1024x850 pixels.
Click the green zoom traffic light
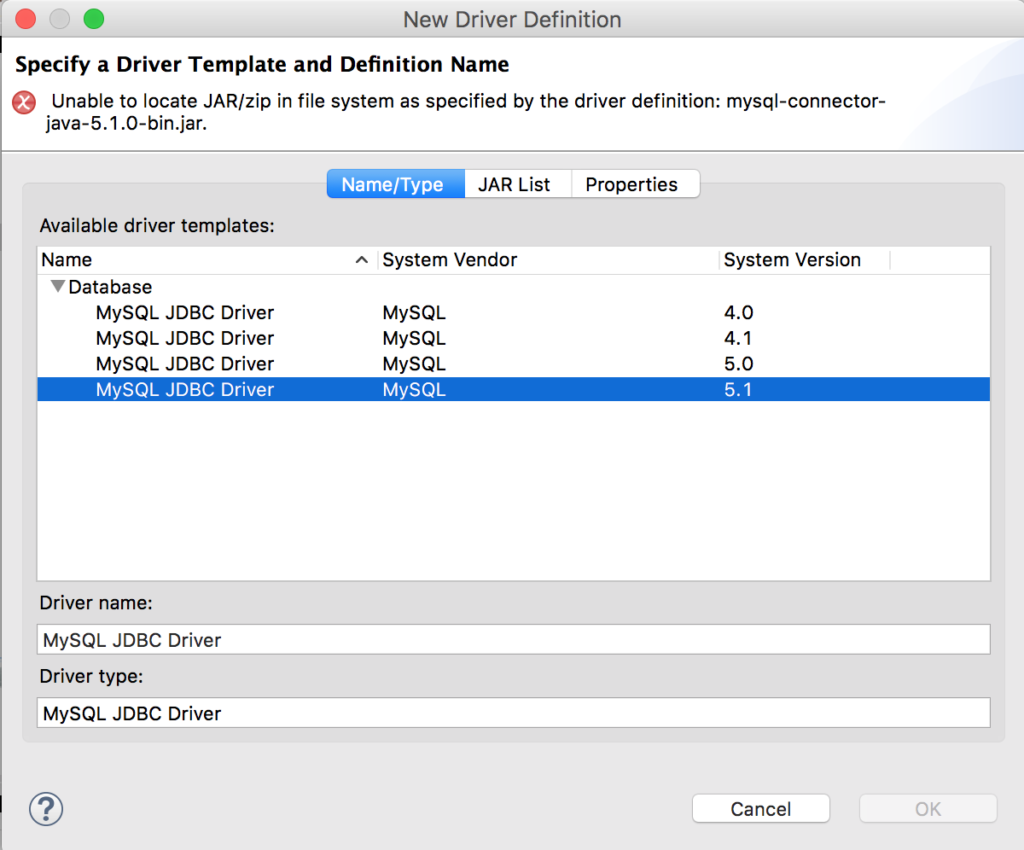[93, 17]
